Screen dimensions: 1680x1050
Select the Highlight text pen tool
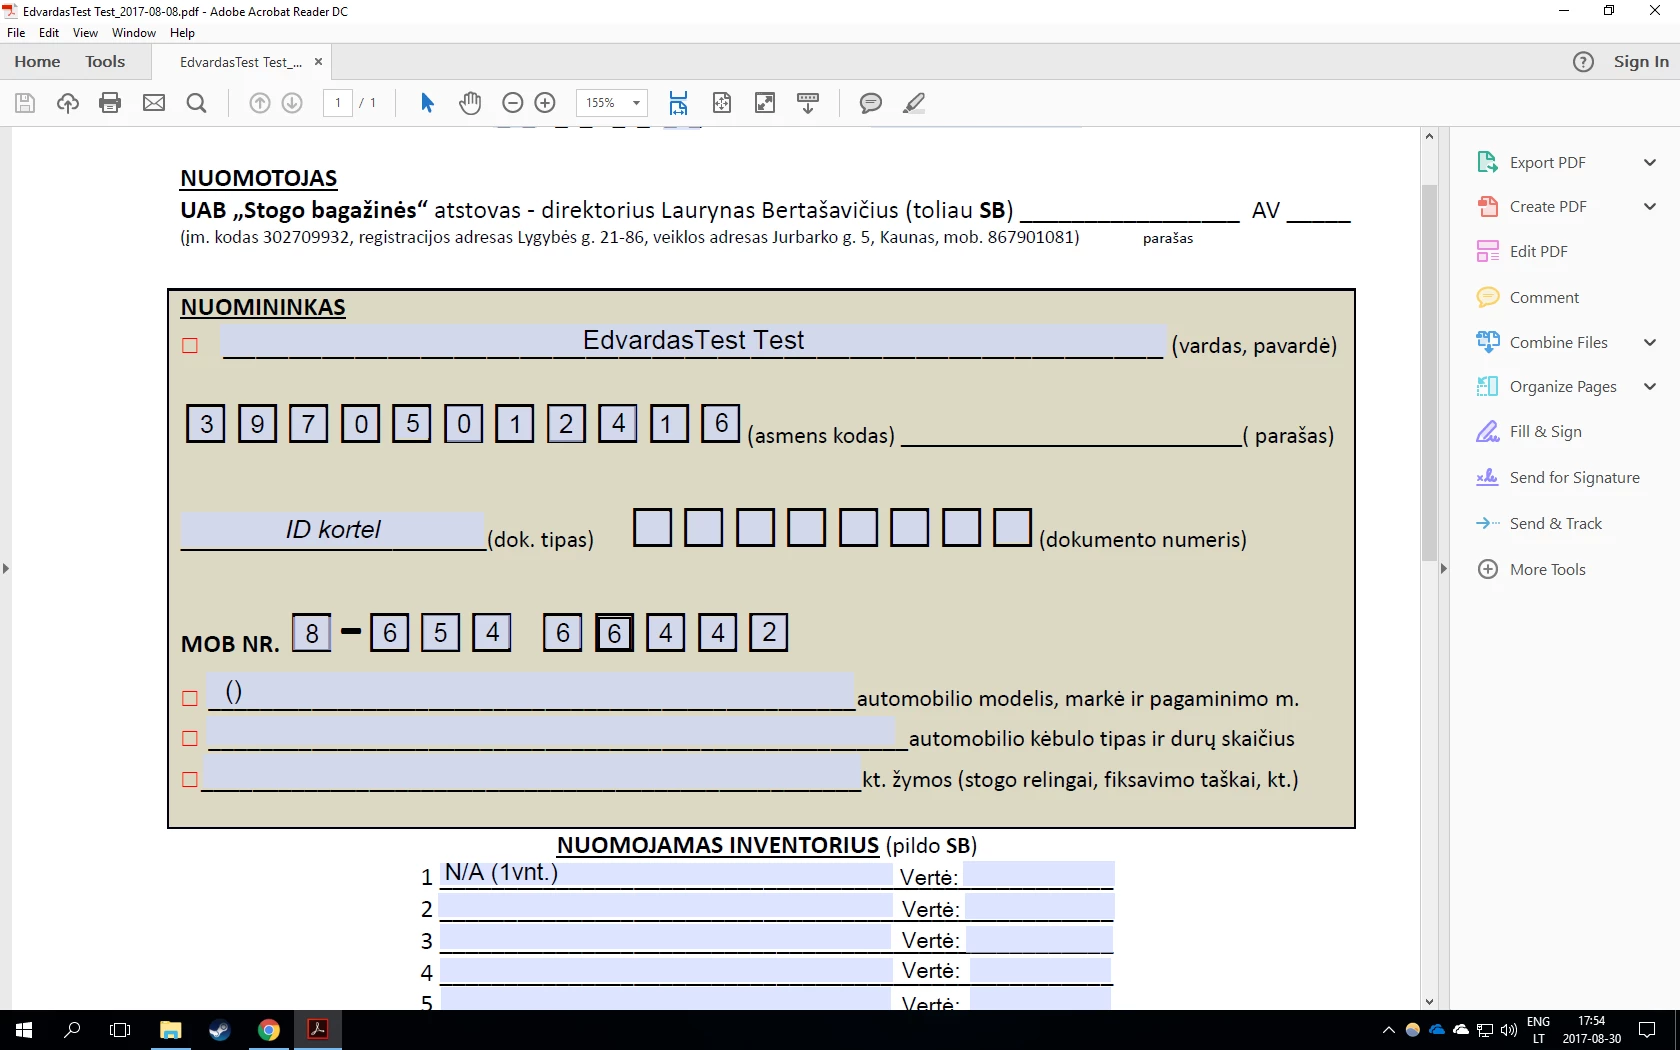tap(914, 103)
